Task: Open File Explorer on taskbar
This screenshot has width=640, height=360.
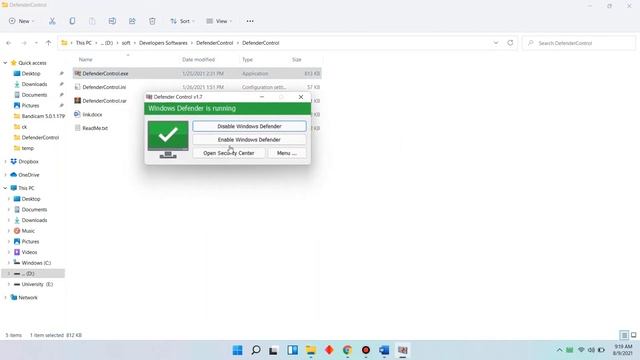Action: click(311, 350)
